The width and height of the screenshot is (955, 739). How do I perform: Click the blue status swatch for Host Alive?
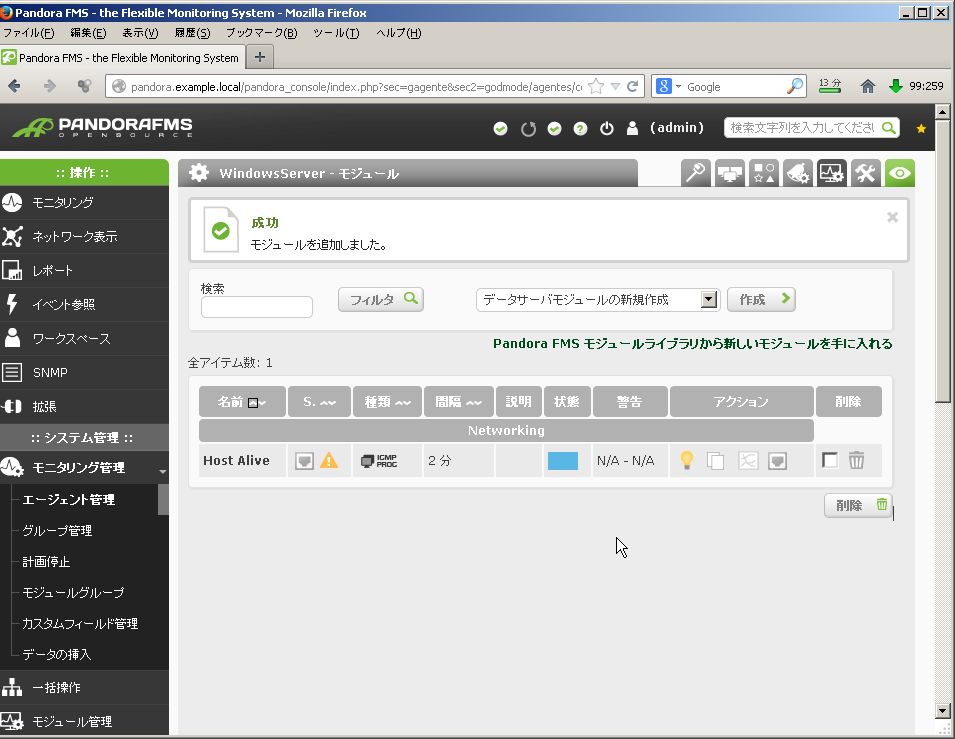[x=563, y=461]
